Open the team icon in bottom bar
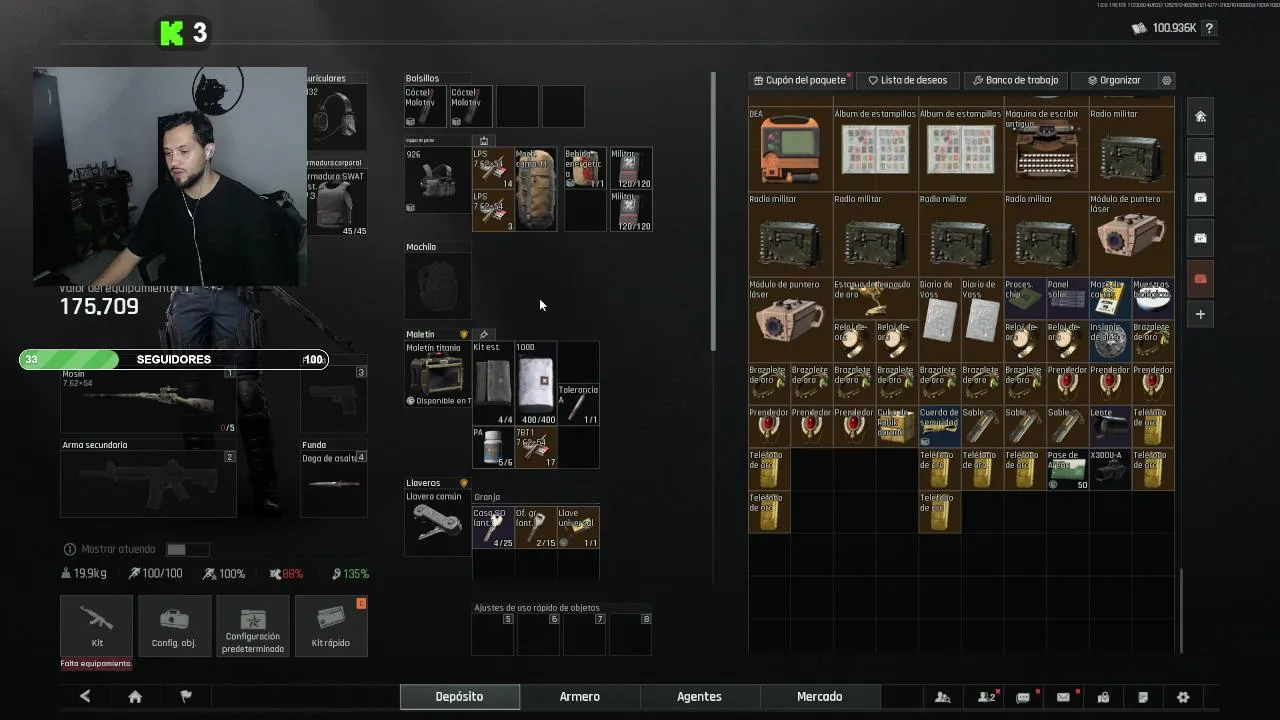1280x720 pixels. coord(986,697)
